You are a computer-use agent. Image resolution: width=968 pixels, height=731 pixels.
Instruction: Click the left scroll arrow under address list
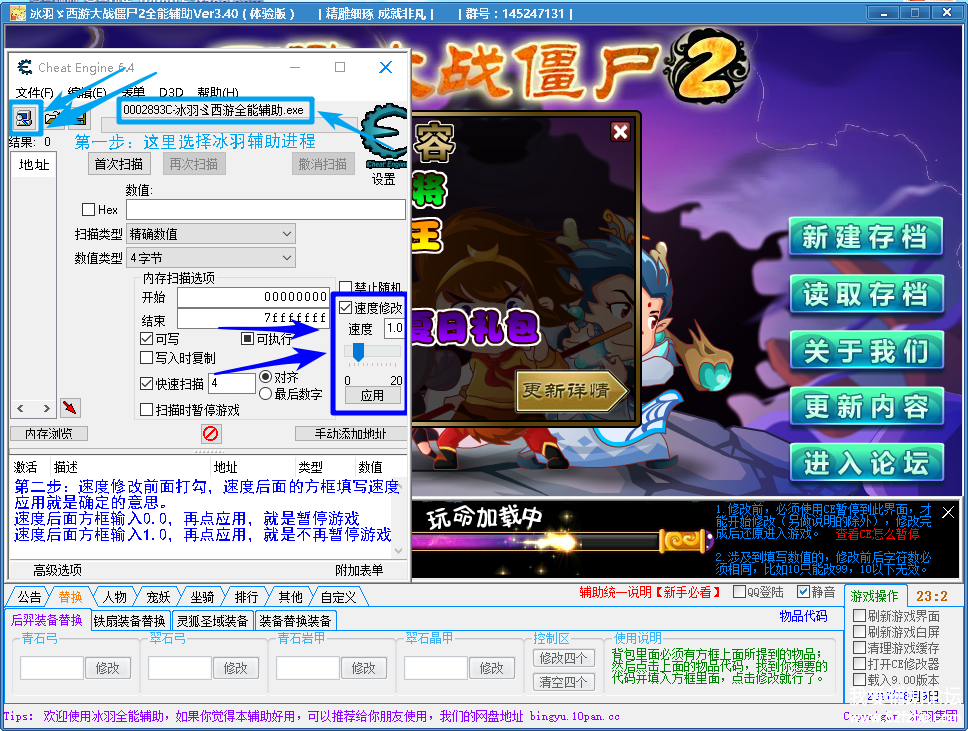tap(20, 408)
